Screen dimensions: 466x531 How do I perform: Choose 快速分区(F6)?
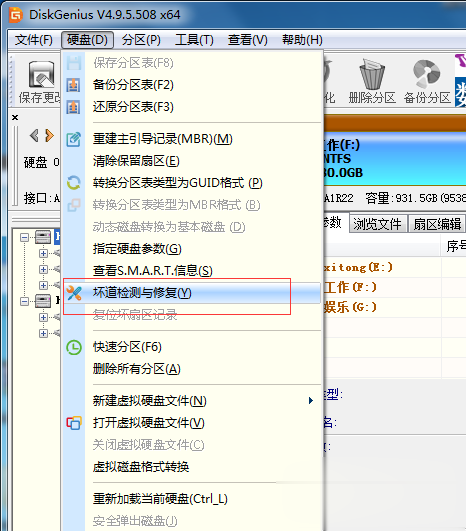pos(192,347)
